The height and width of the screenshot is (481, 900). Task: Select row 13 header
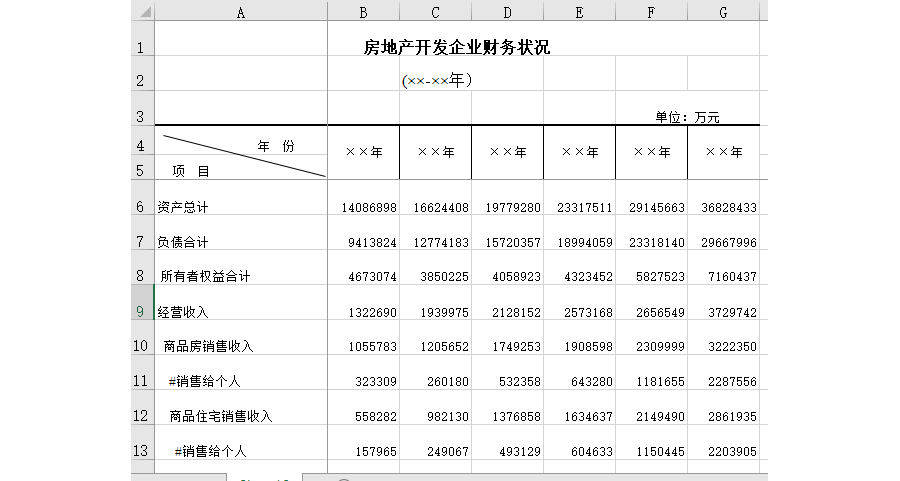click(142, 443)
